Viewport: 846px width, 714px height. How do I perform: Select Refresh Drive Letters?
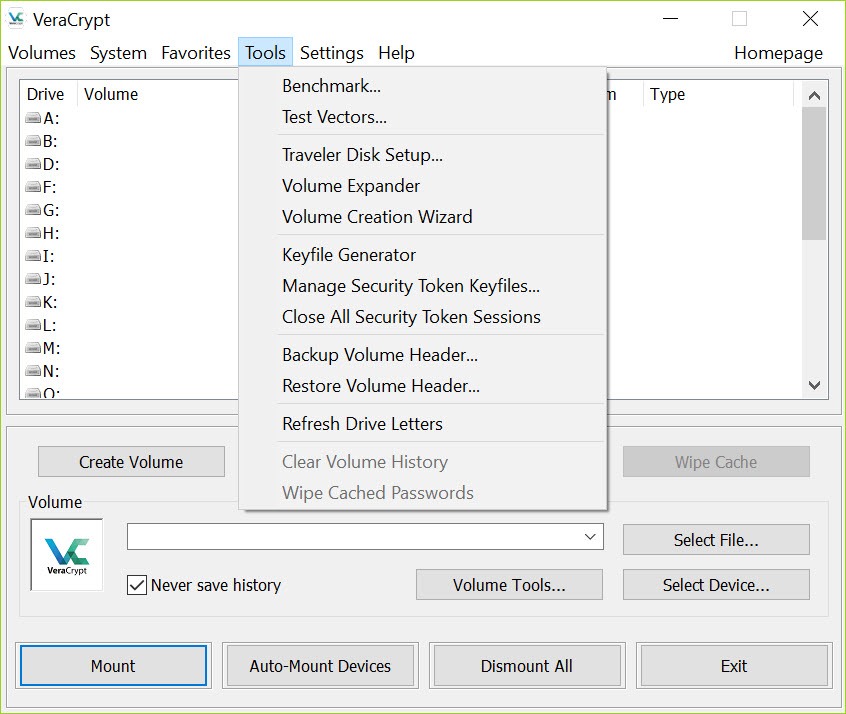(x=422, y=424)
